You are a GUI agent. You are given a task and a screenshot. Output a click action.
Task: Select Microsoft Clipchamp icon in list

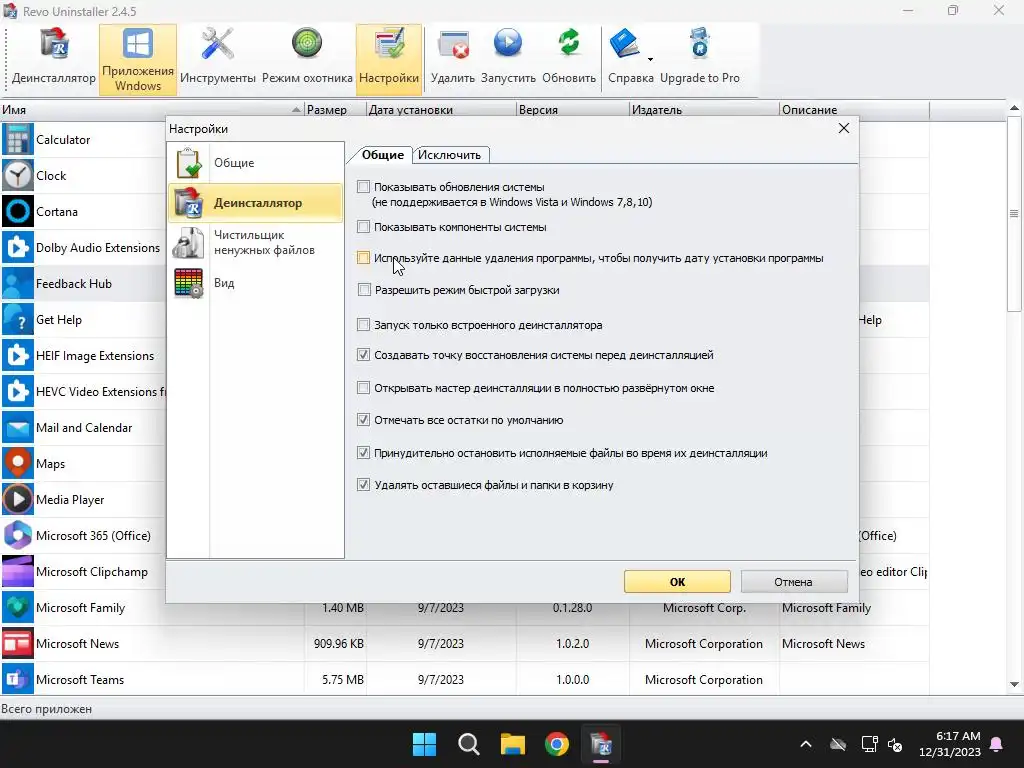coord(18,571)
